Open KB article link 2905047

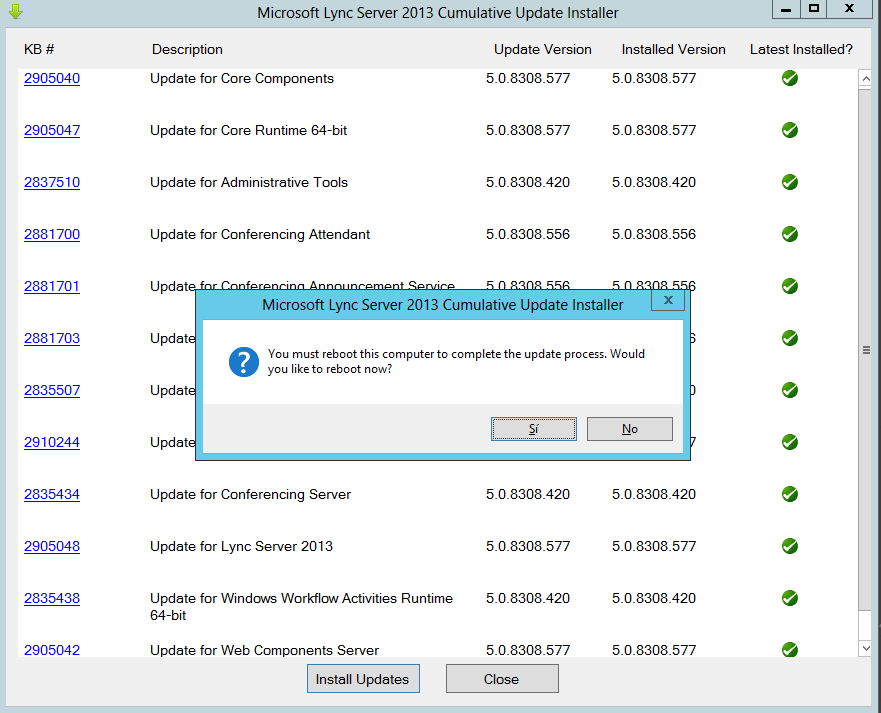click(52, 130)
